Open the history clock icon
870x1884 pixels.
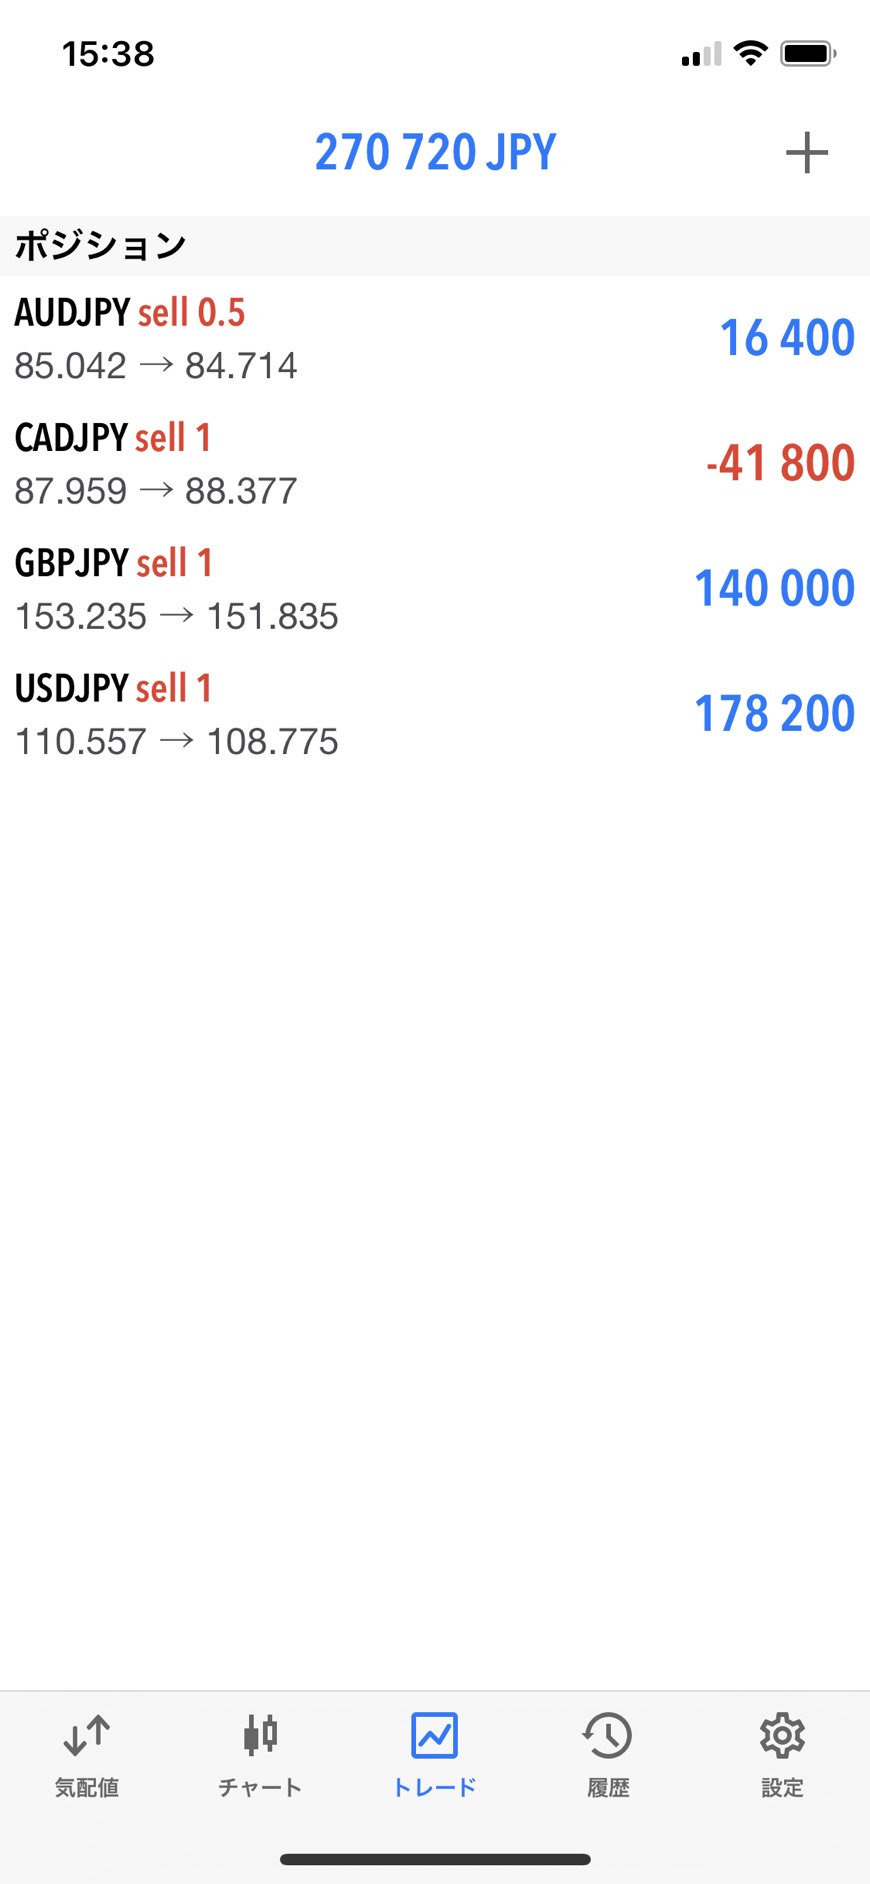point(608,1736)
